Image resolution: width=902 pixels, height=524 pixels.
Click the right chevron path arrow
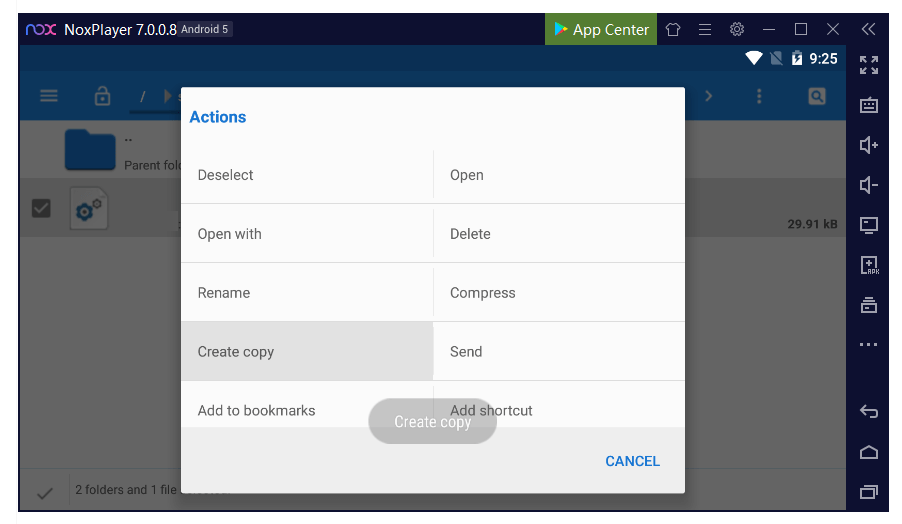[x=709, y=96]
